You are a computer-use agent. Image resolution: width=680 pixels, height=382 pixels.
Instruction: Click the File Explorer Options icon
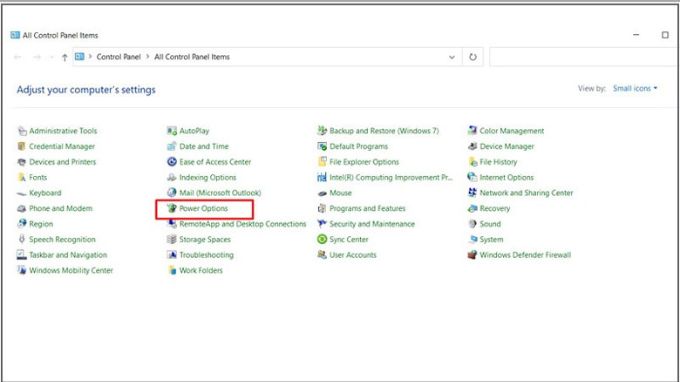[322, 162]
